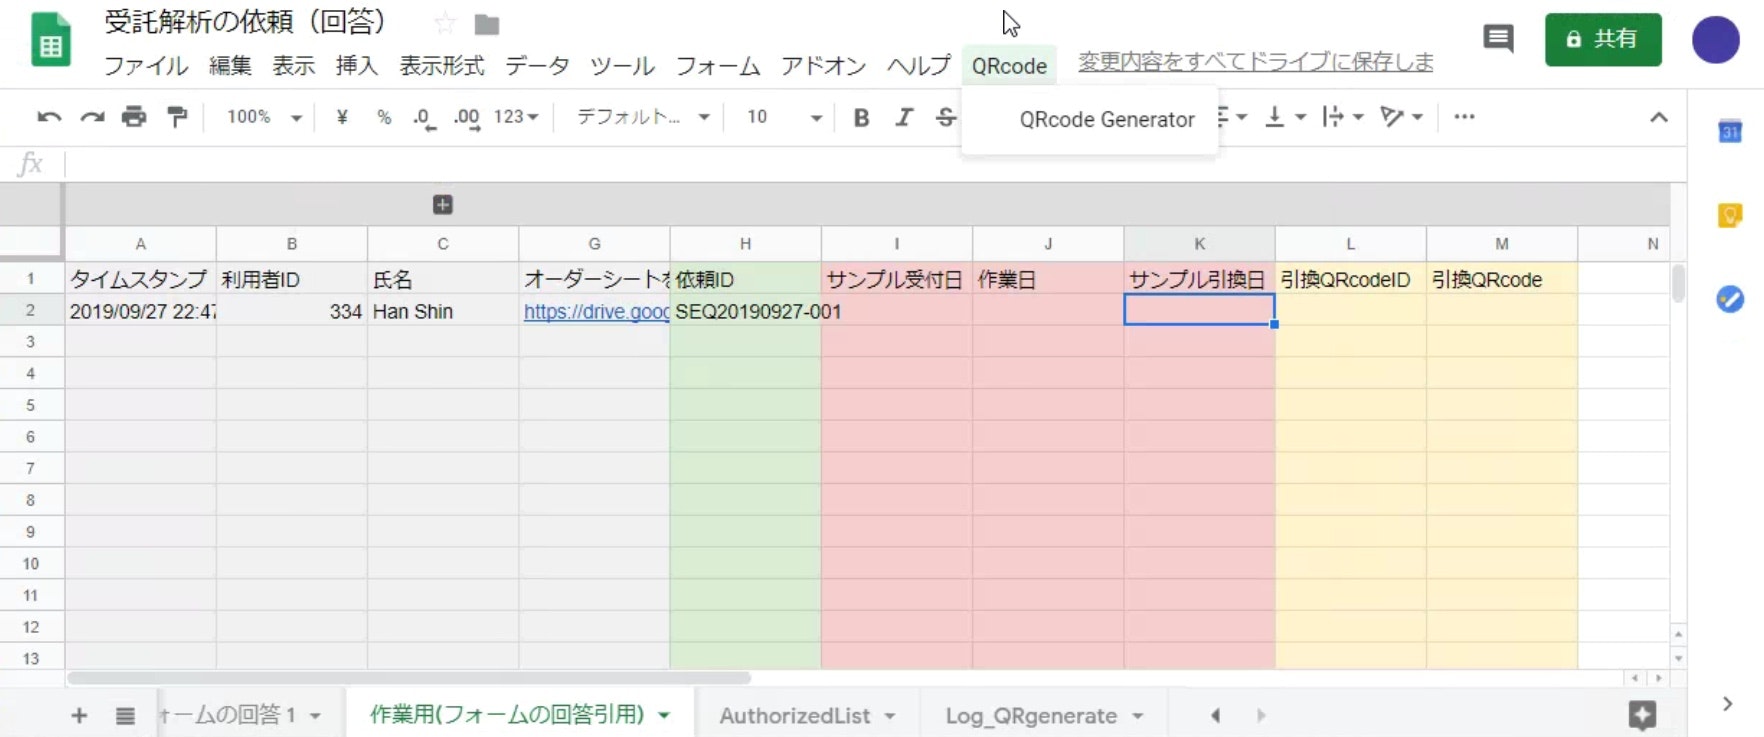Click the green 共有 share button
Screen dimensions: 1764x737
pyautogui.click(x=1602, y=40)
